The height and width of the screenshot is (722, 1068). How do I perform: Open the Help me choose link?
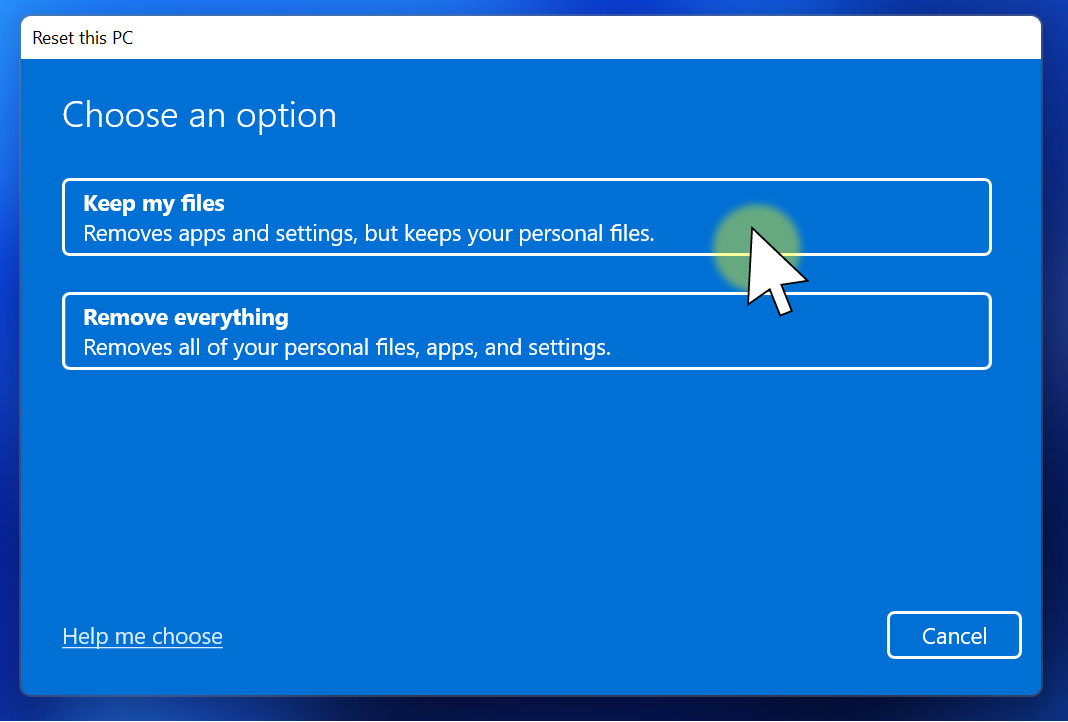pyautogui.click(x=142, y=636)
